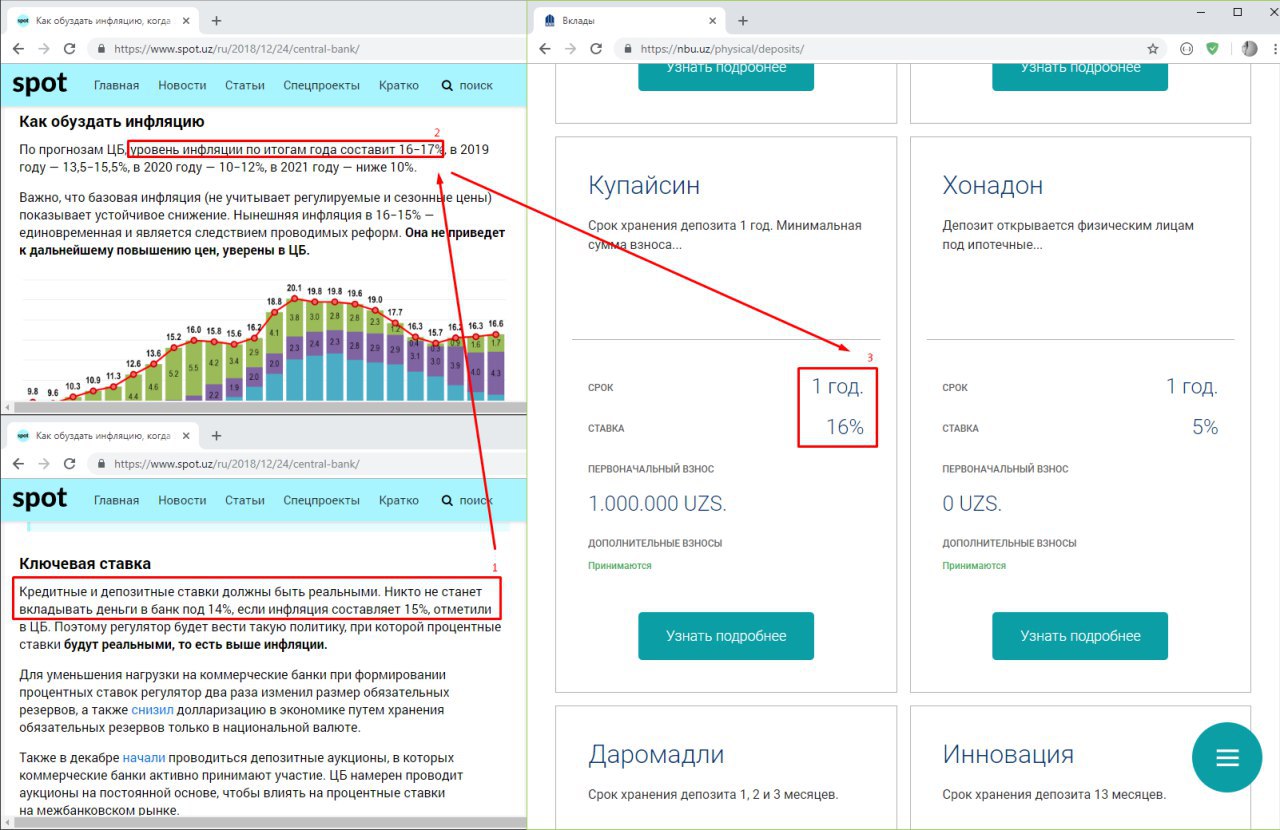1280x830 pixels.
Task: Bookmark nbu.uz page with star icon
Action: (x=1153, y=48)
